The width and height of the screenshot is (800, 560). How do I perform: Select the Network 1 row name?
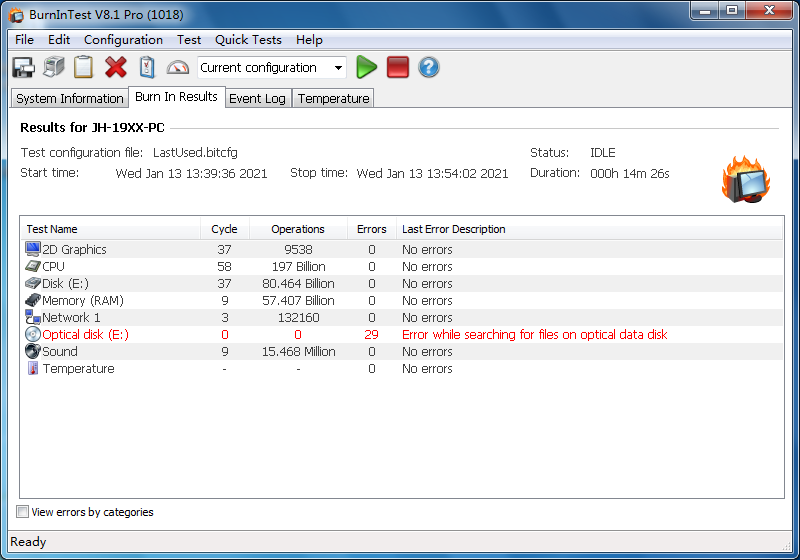click(71, 317)
